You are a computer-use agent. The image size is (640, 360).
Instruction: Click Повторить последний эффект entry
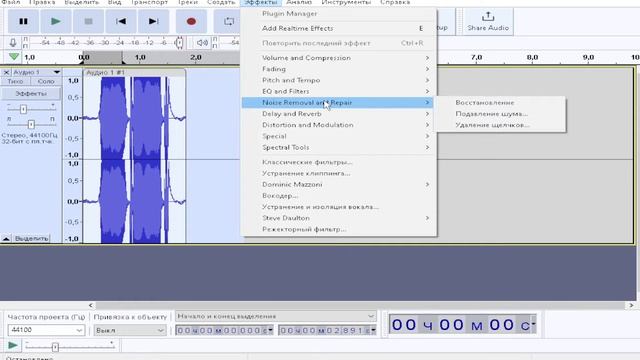pos(339,43)
